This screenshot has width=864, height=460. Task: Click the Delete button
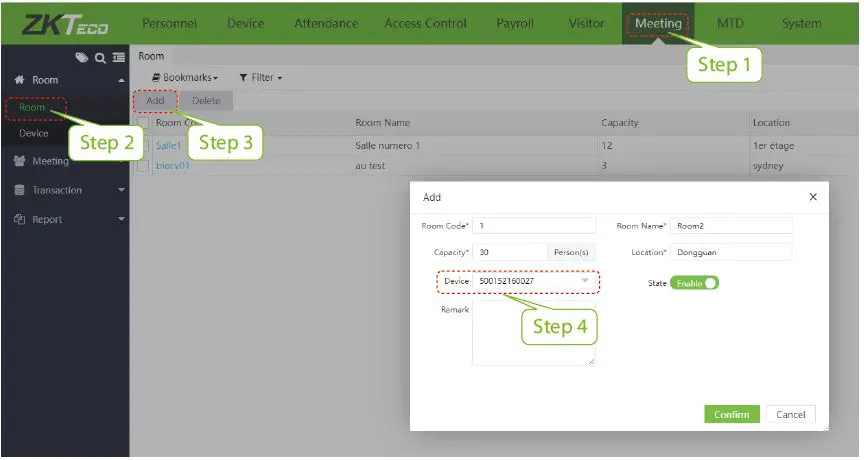pyautogui.click(x=206, y=101)
